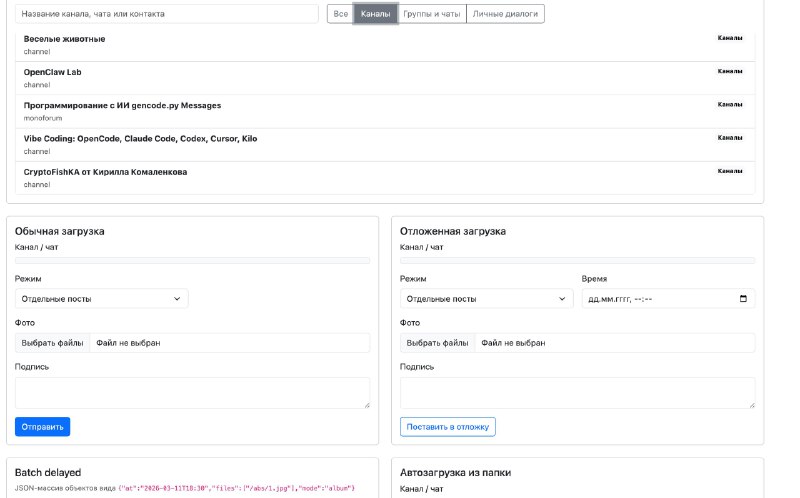Click Выбрать файлы in Отложенная загрузка
This screenshot has width=800, height=498.
pos(438,343)
